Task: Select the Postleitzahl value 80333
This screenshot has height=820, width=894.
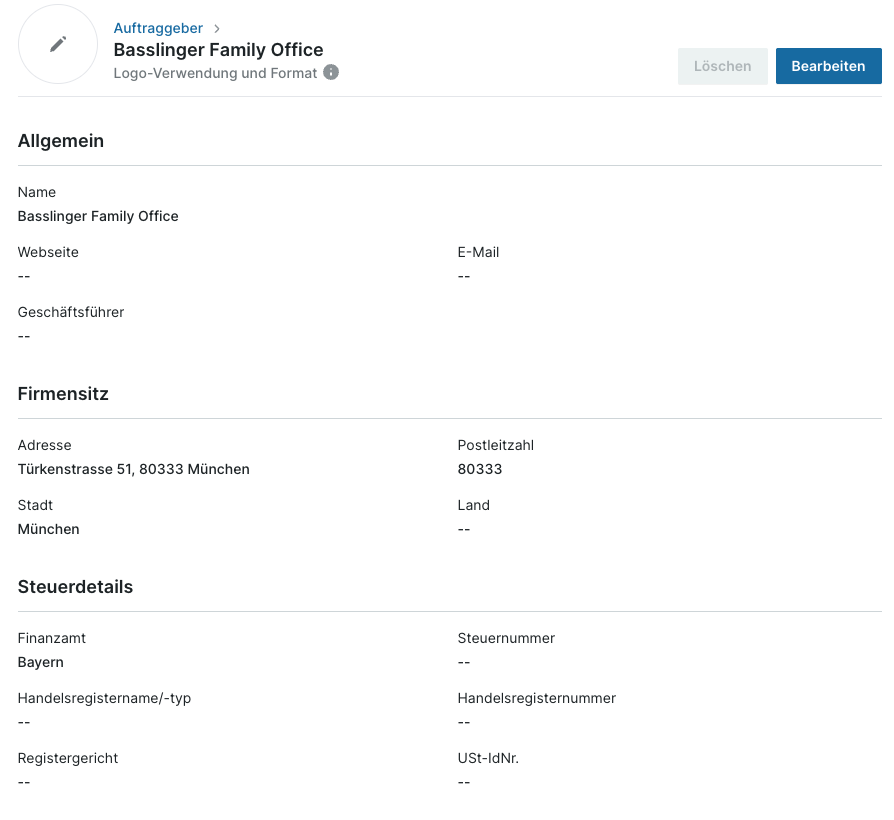Action: click(480, 469)
